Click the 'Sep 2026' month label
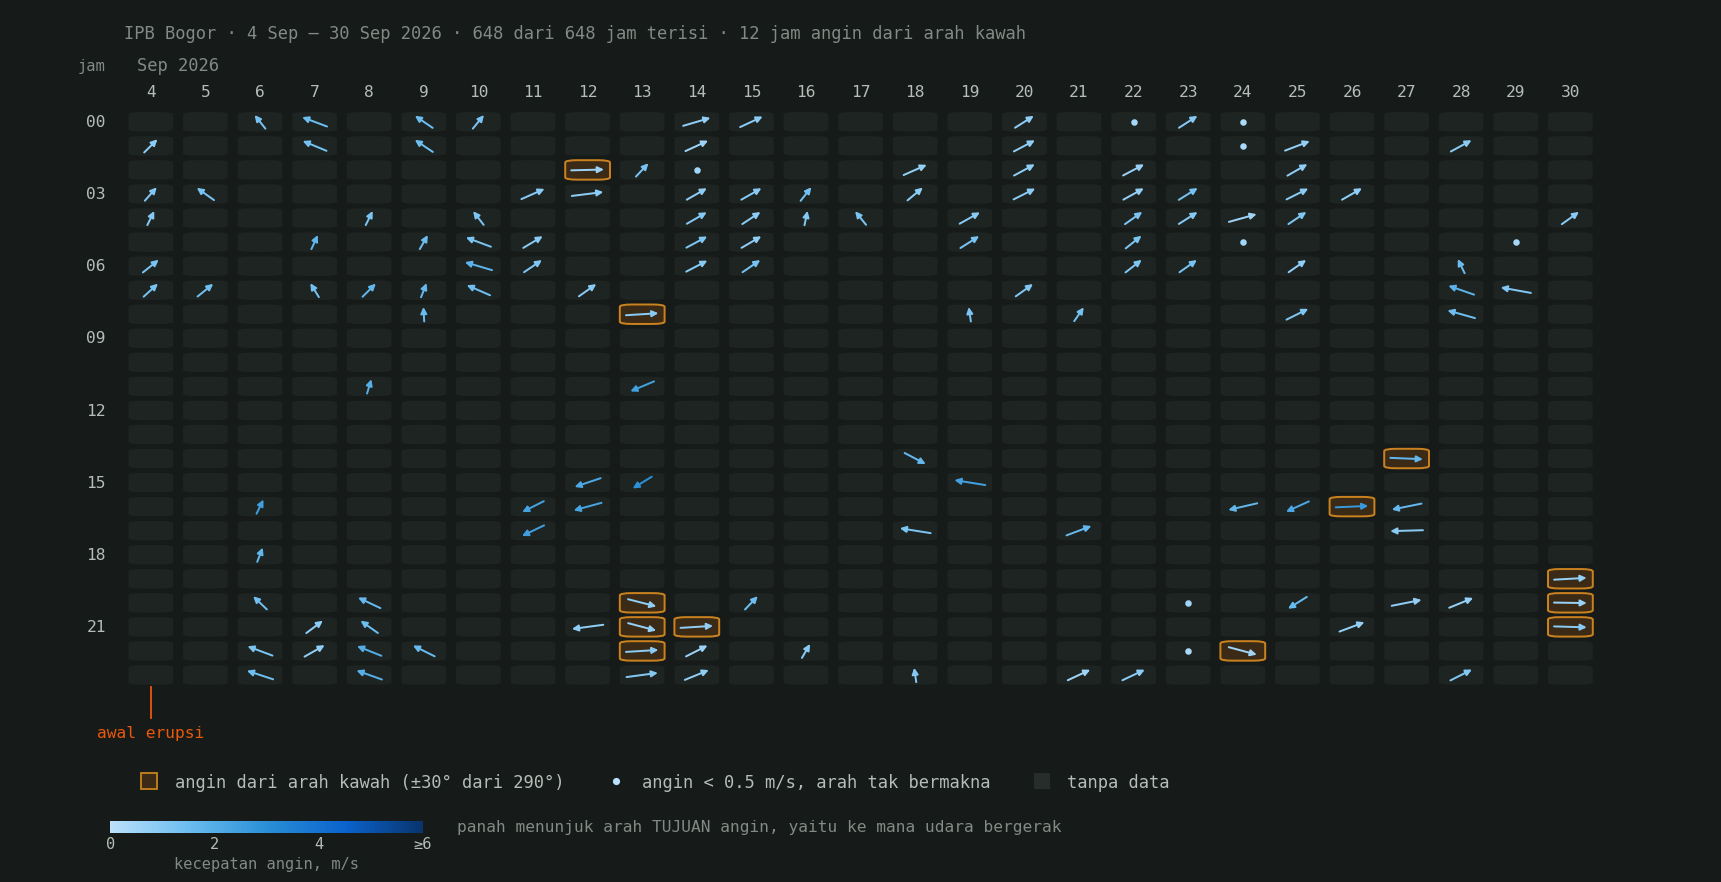1721x882 pixels. pyautogui.click(x=178, y=65)
